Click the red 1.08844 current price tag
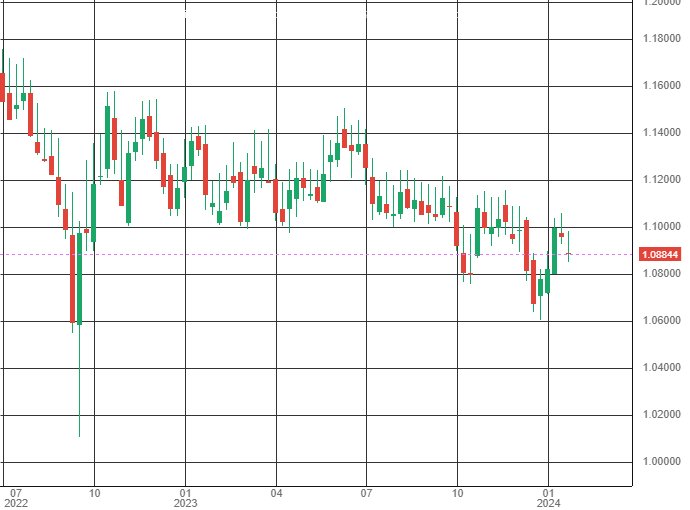This screenshot has width=690, height=510. click(x=660, y=254)
